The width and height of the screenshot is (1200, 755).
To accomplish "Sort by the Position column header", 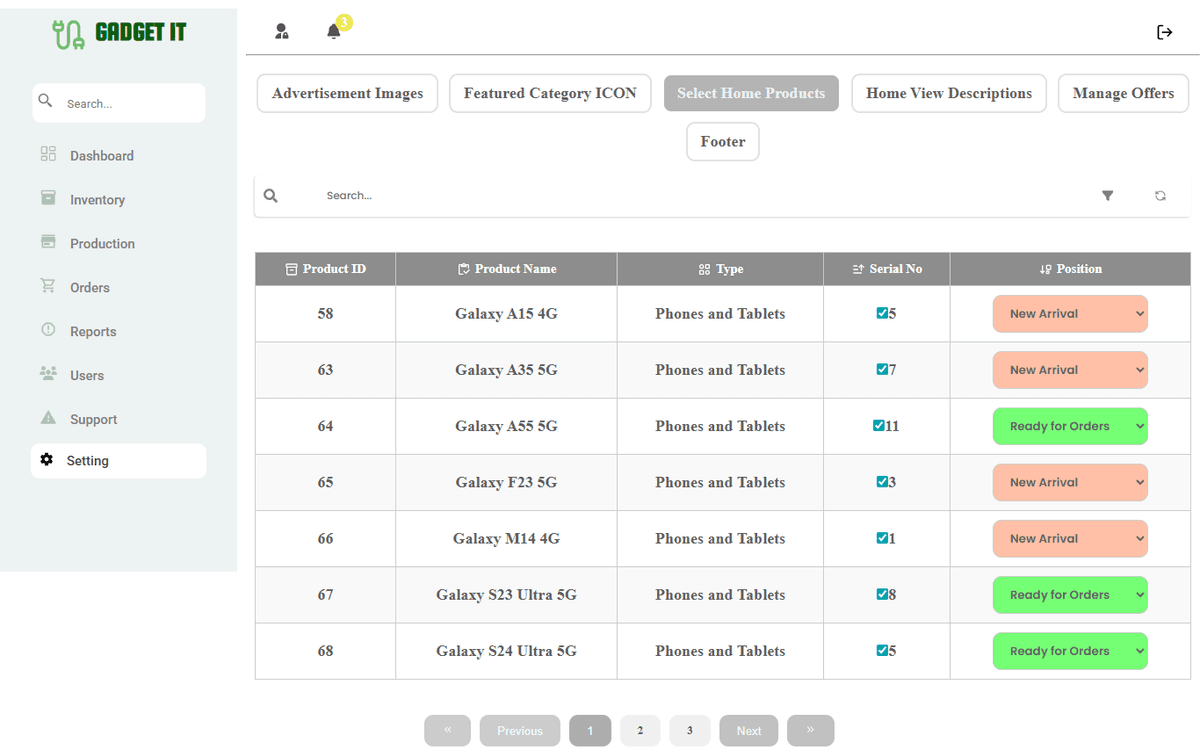I will [x=1070, y=268].
